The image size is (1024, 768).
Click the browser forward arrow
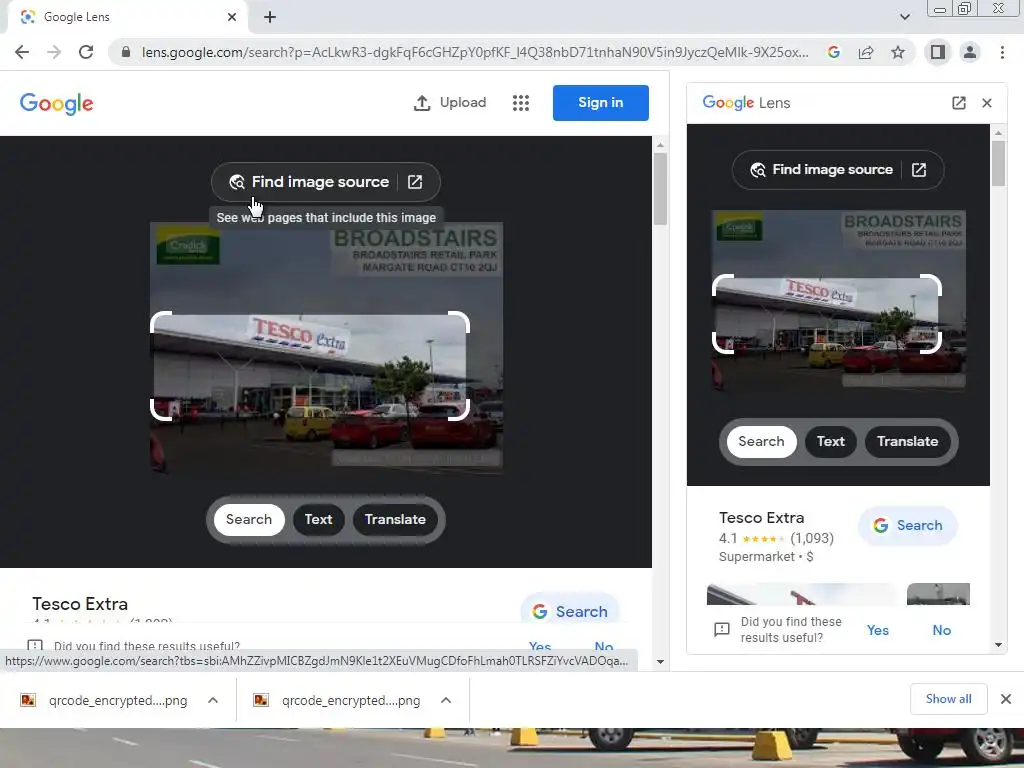coord(54,52)
